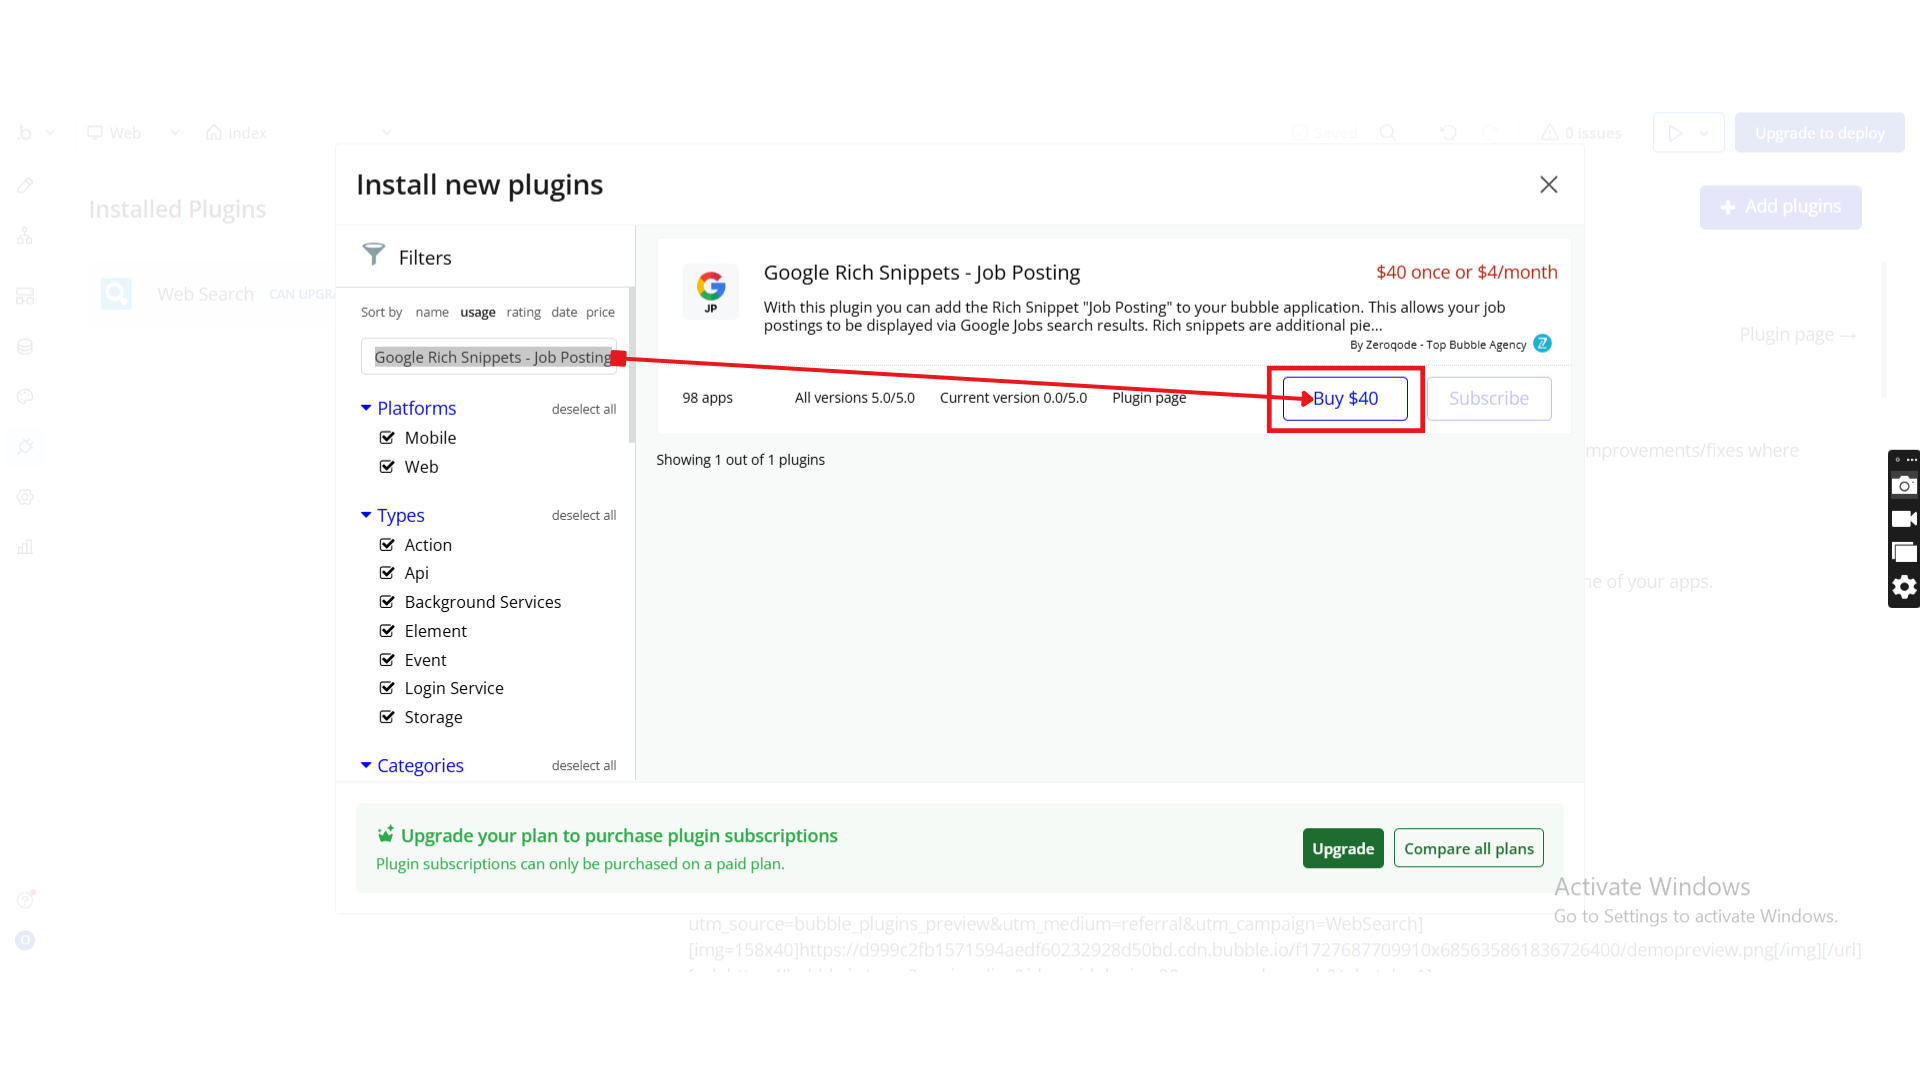Open the gear settings on capture toolbar
This screenshot has width=1920, height=1080.
(1903, 587)
